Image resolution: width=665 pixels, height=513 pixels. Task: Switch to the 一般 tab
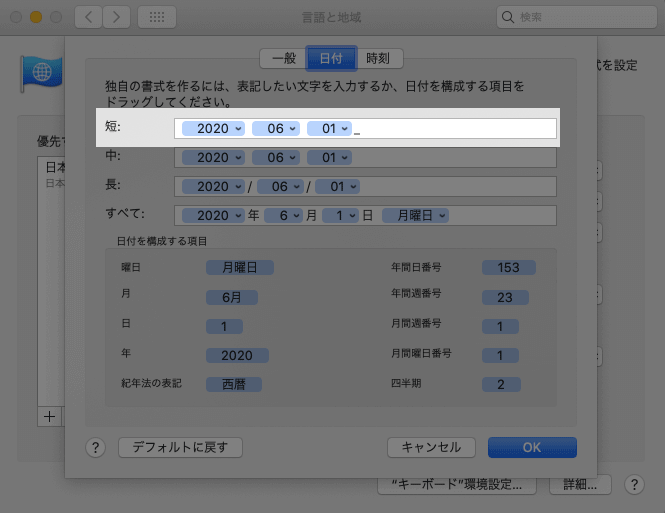pyautogui.click(x=282, y=58)
